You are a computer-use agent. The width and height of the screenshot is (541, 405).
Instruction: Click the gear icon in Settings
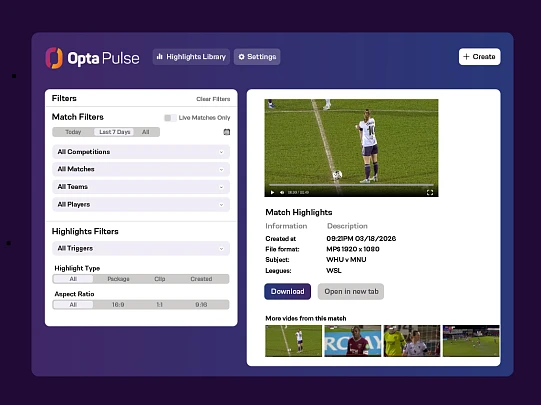(x=242, y=57)
